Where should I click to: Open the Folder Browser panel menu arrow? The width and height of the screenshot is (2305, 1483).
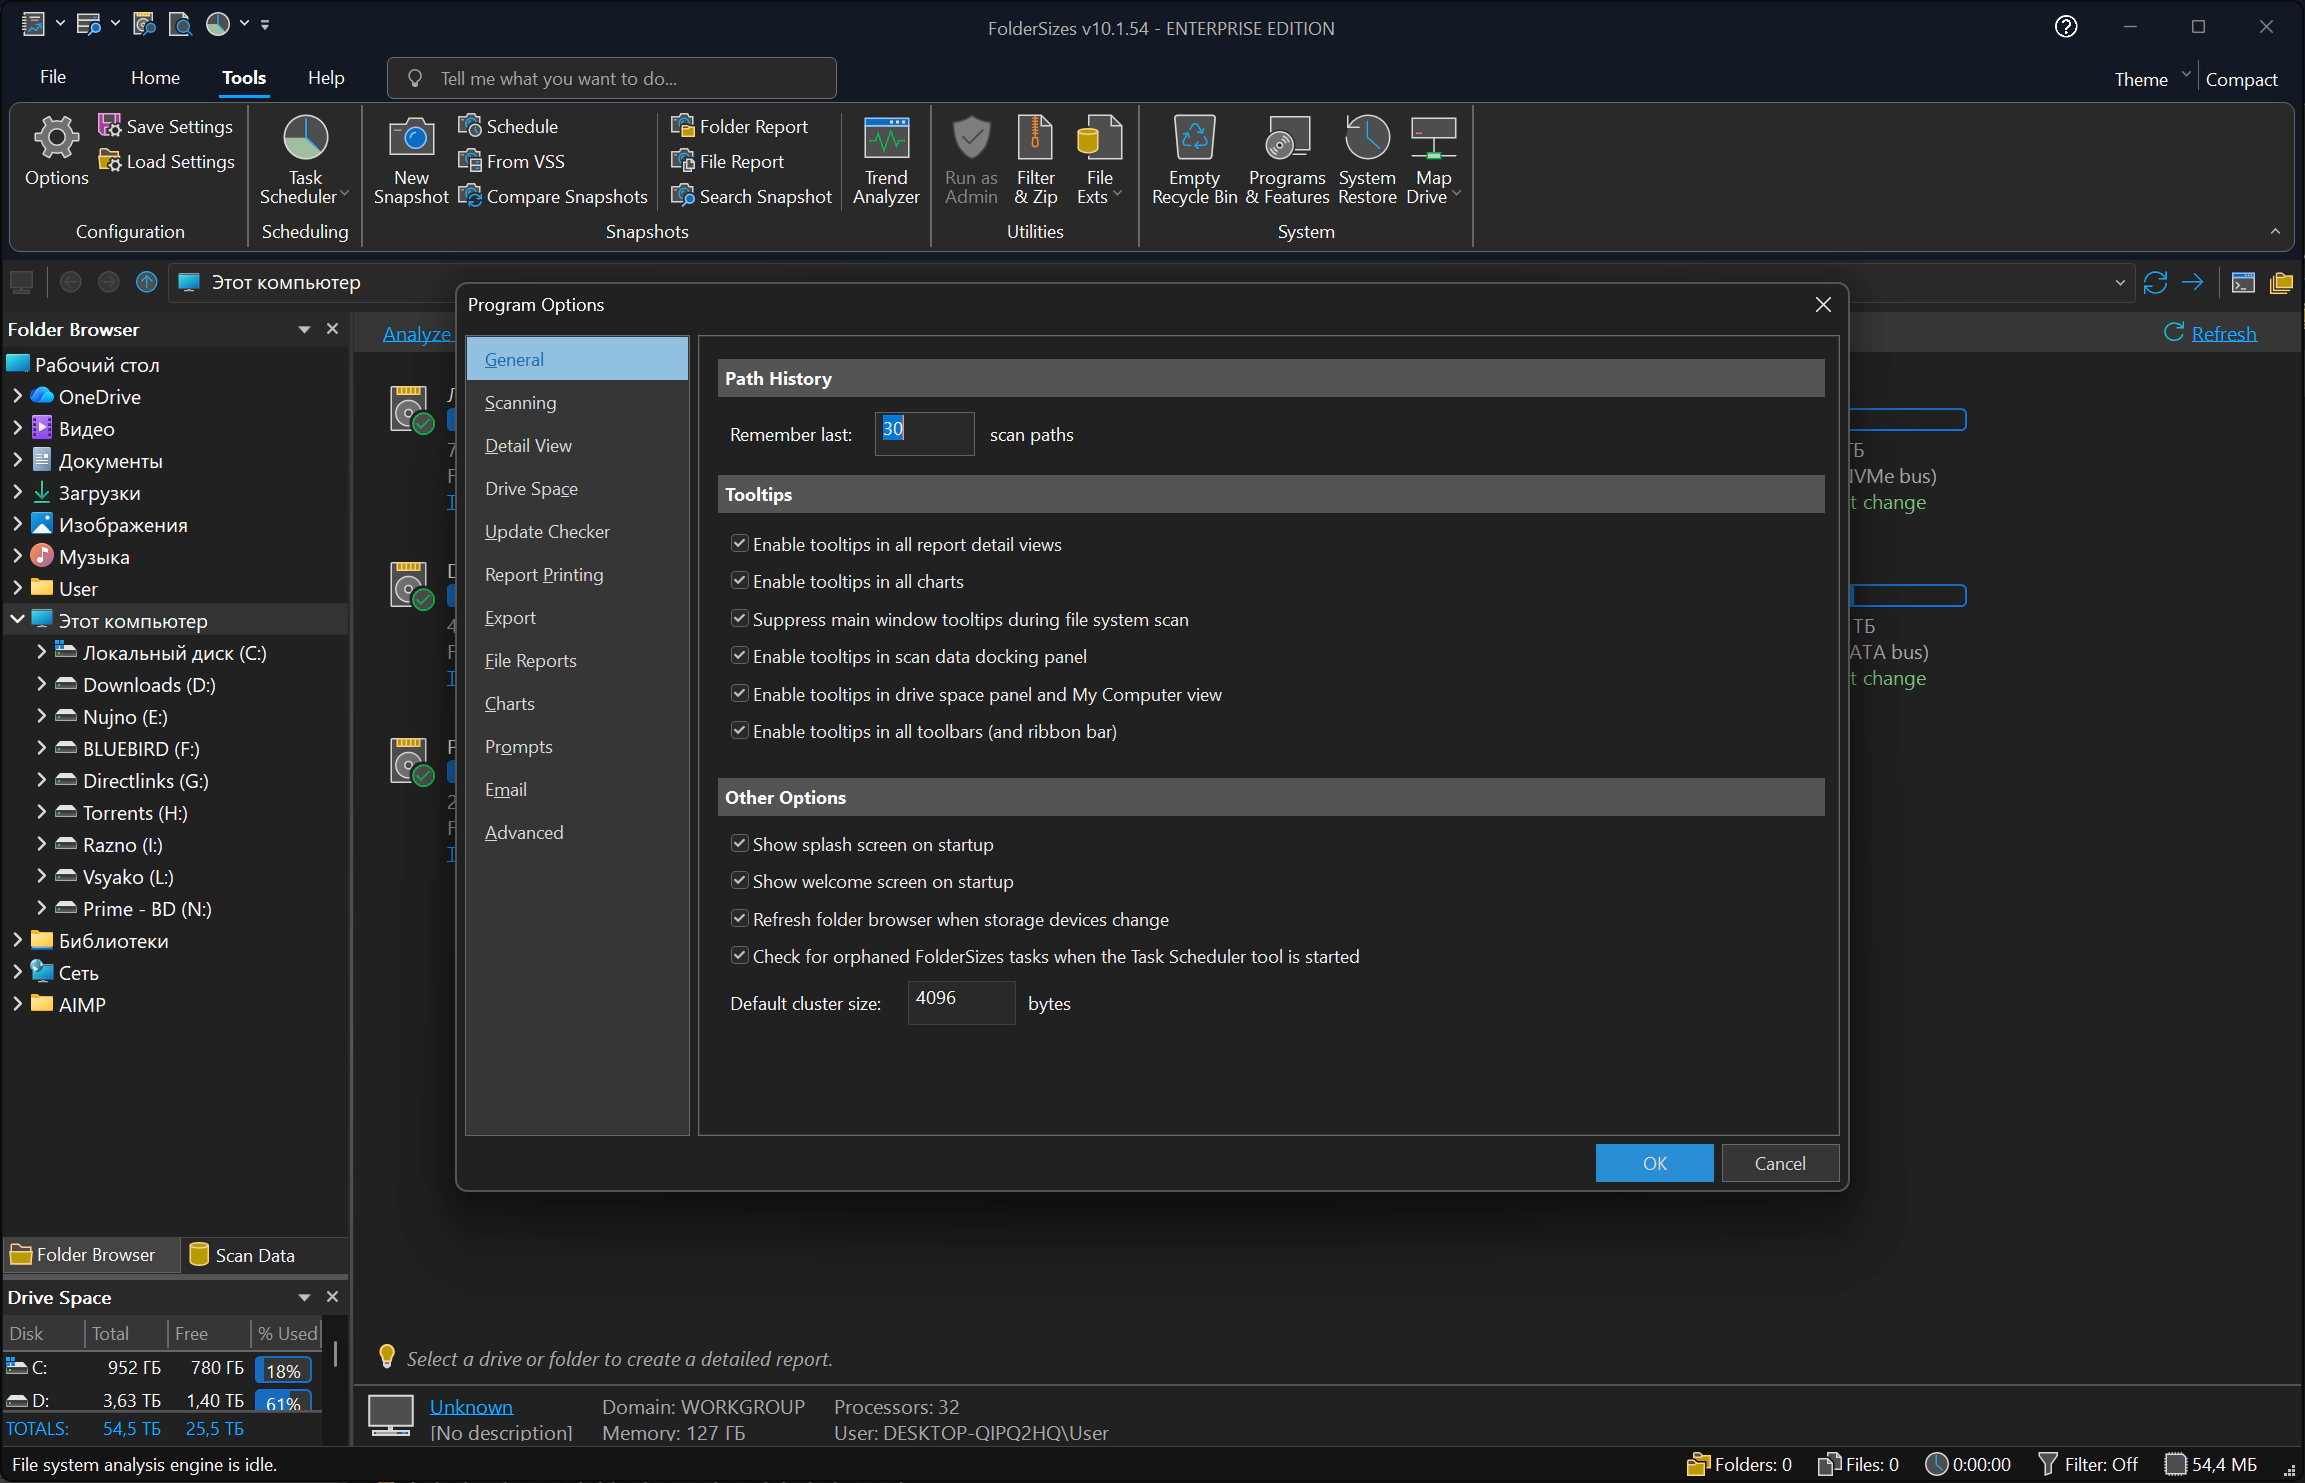click(x=304, y=329)
